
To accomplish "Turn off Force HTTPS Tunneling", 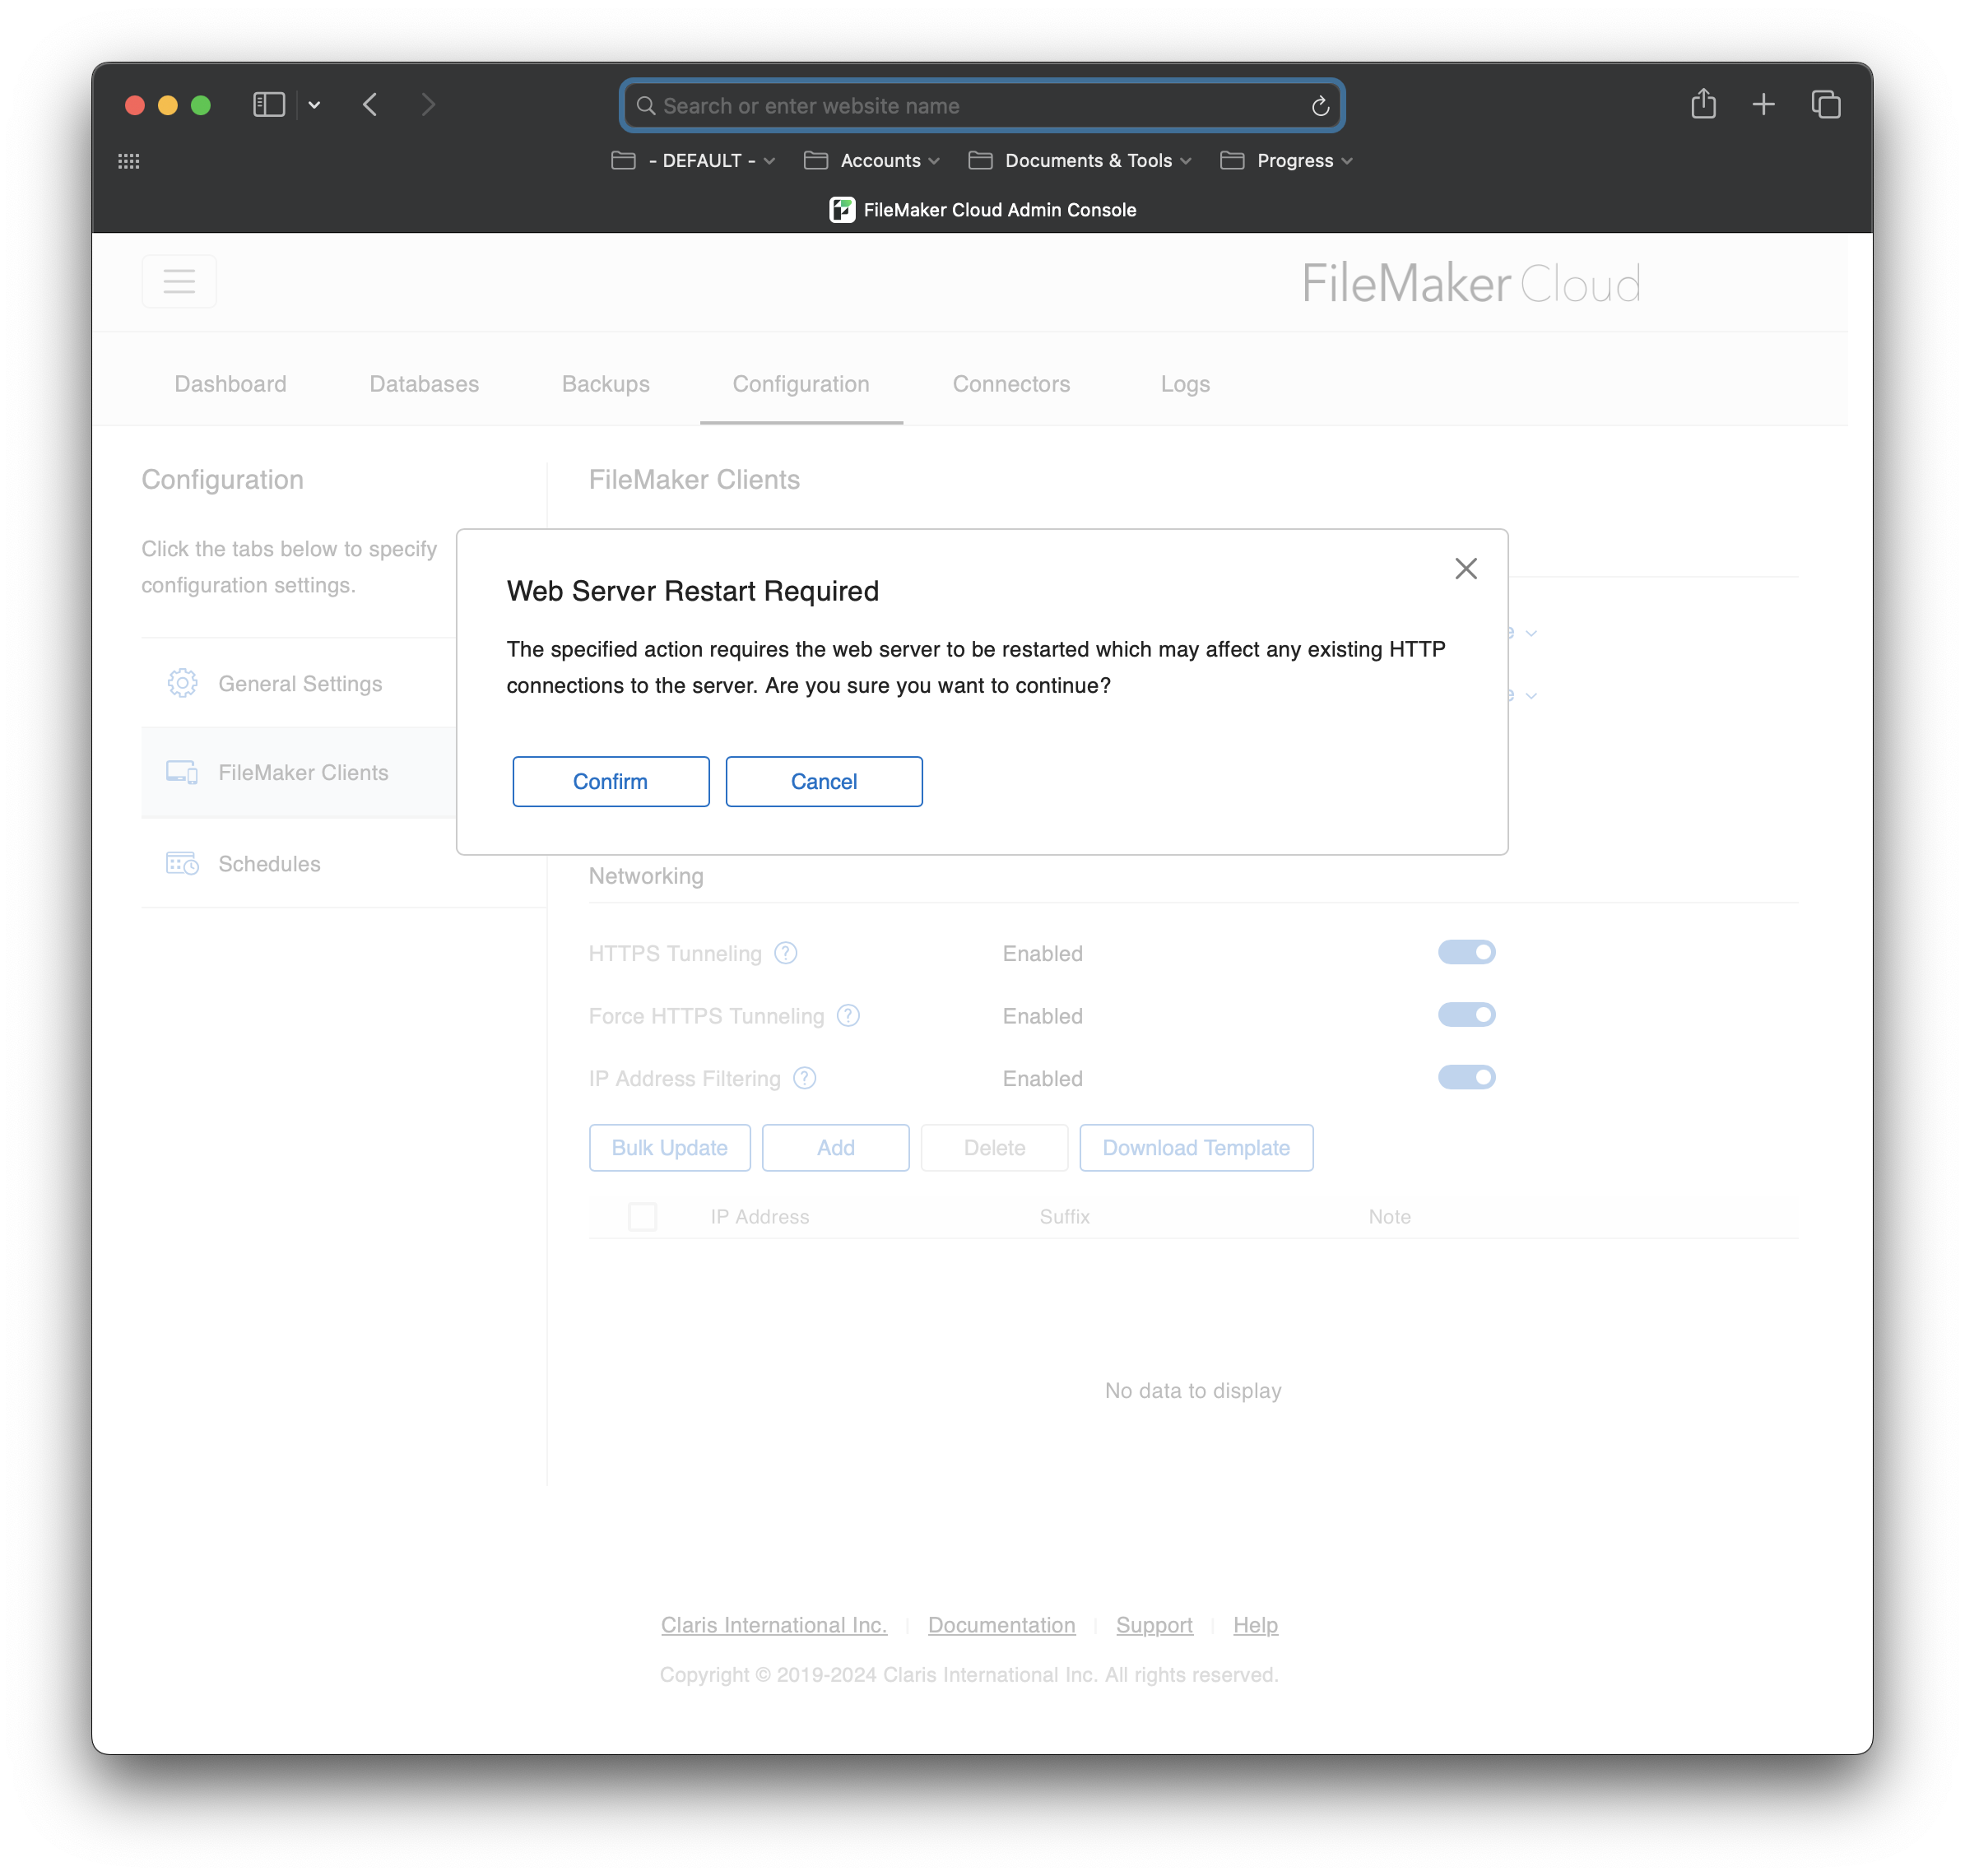I will click(1466, 1014).
